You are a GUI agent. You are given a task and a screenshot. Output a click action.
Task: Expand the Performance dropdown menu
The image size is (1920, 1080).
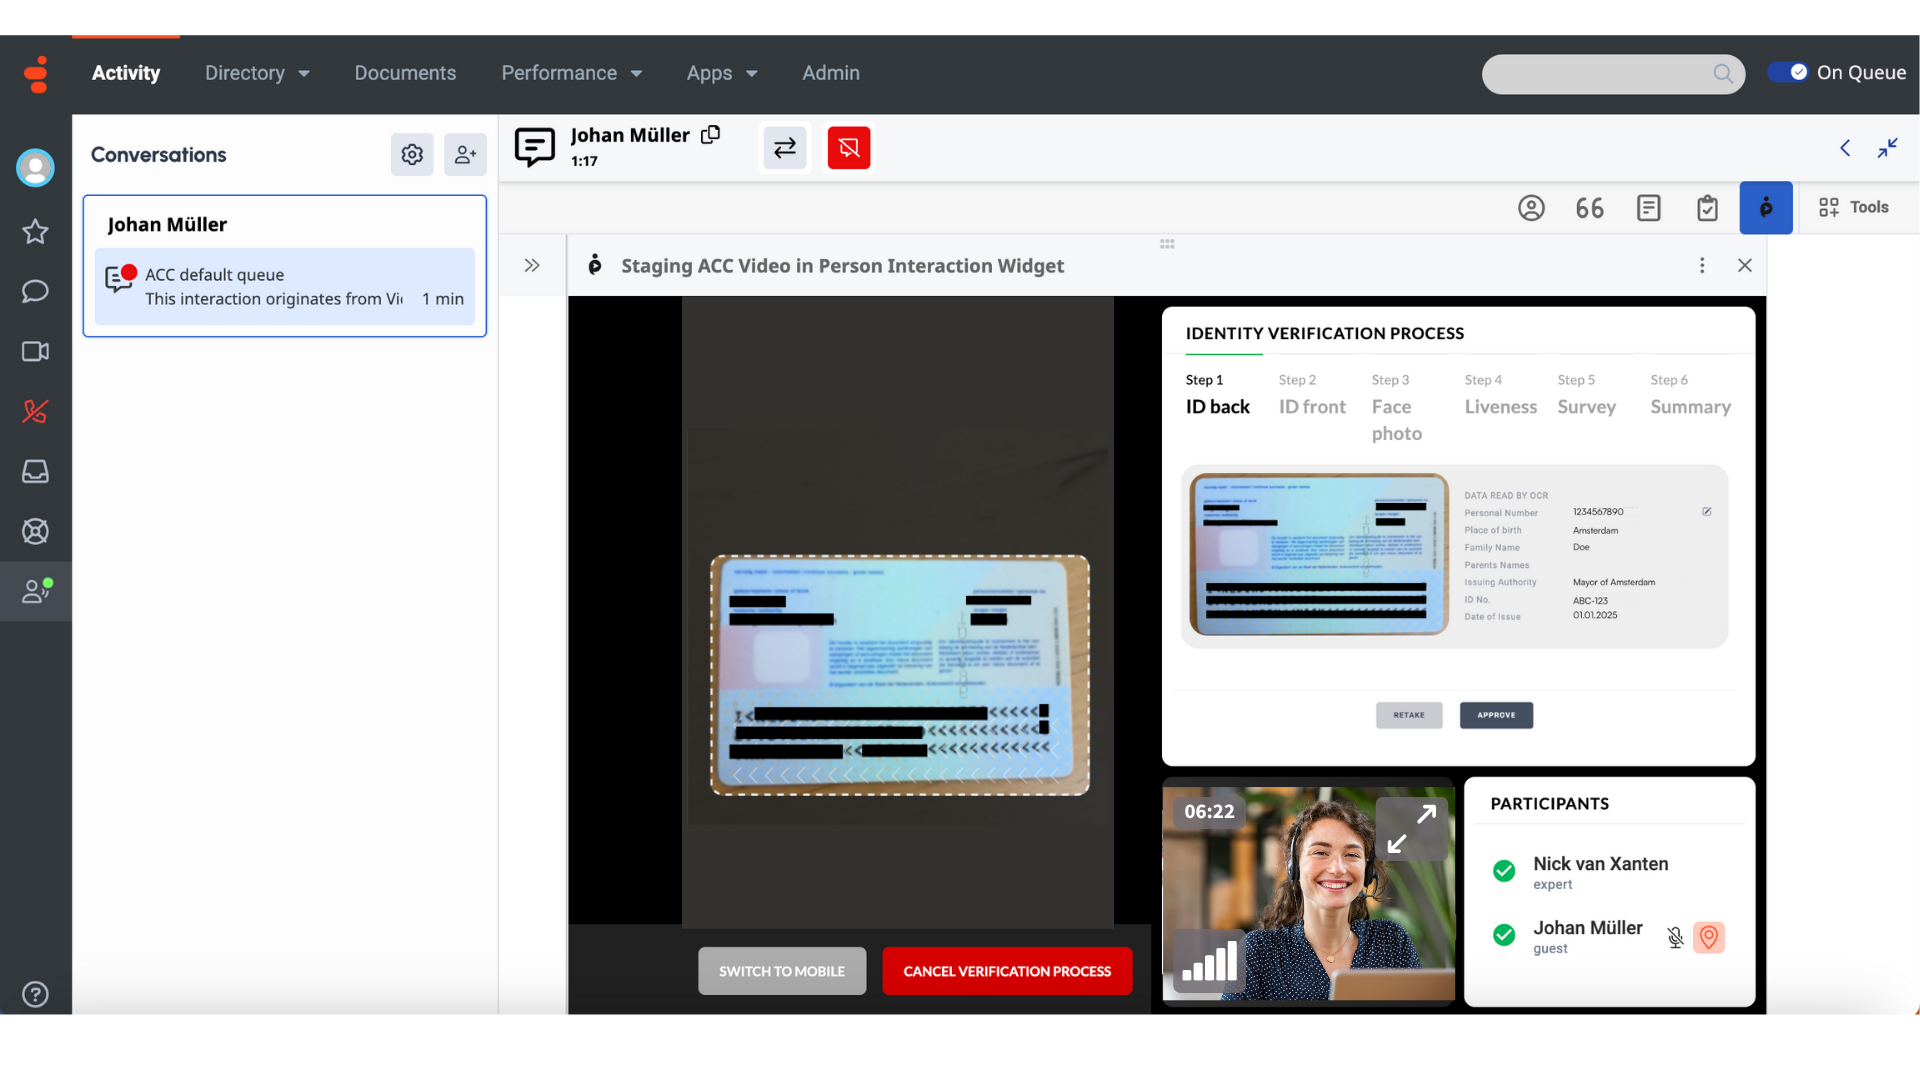pyautogui.click(x=571, y=73)
